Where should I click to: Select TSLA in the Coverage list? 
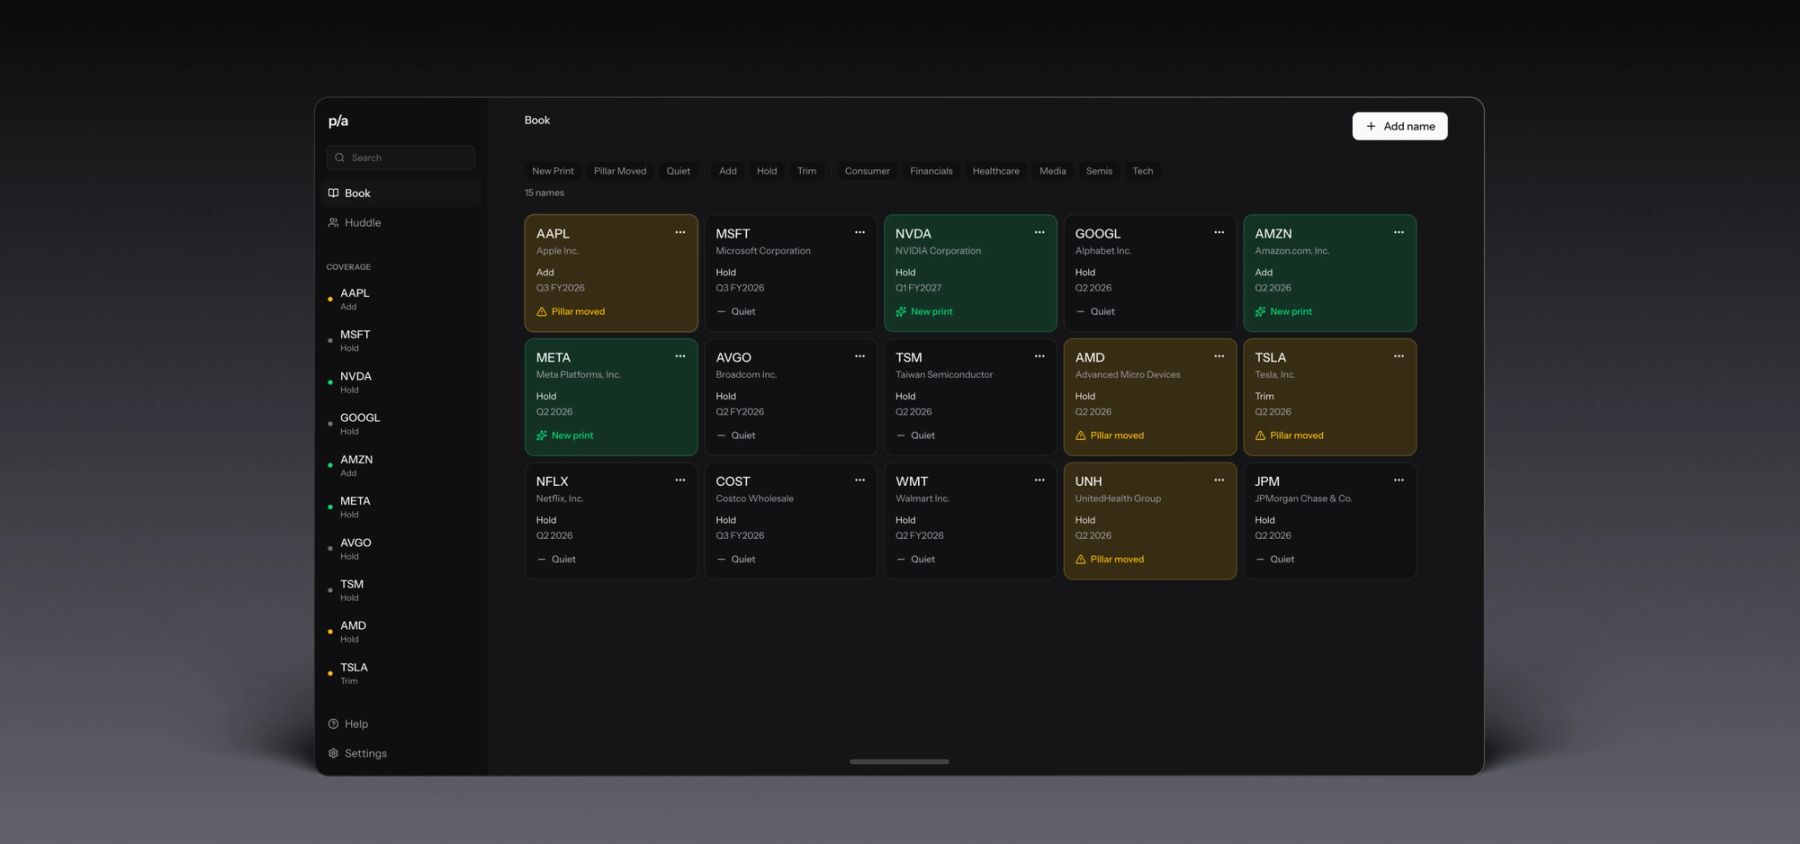point(401,673)
